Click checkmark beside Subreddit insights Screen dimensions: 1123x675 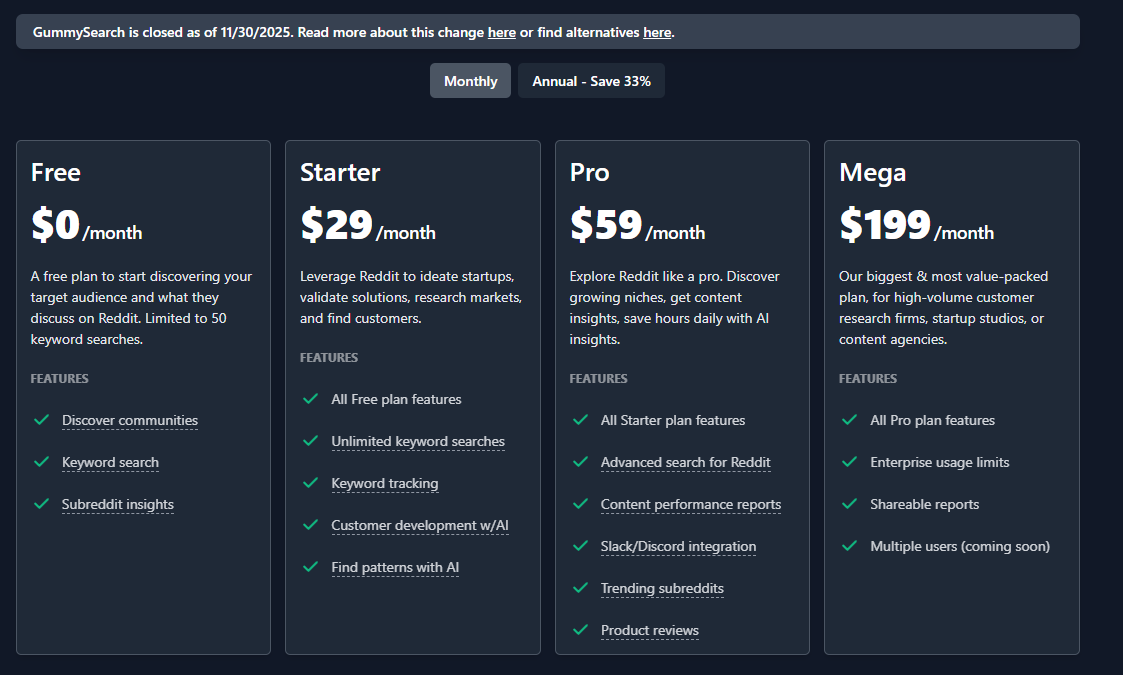42,504
